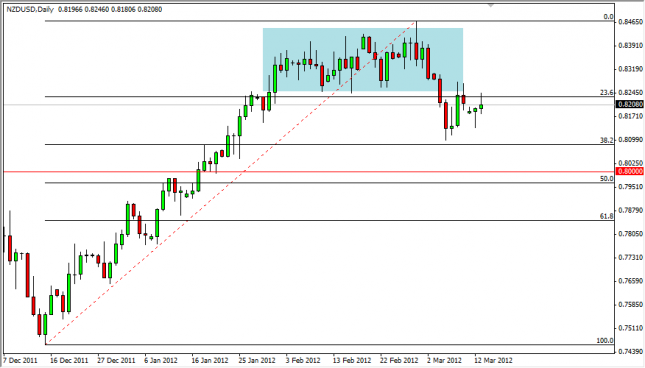Select the Fibonacci 100.0 level label

click(x=605, y=340)
